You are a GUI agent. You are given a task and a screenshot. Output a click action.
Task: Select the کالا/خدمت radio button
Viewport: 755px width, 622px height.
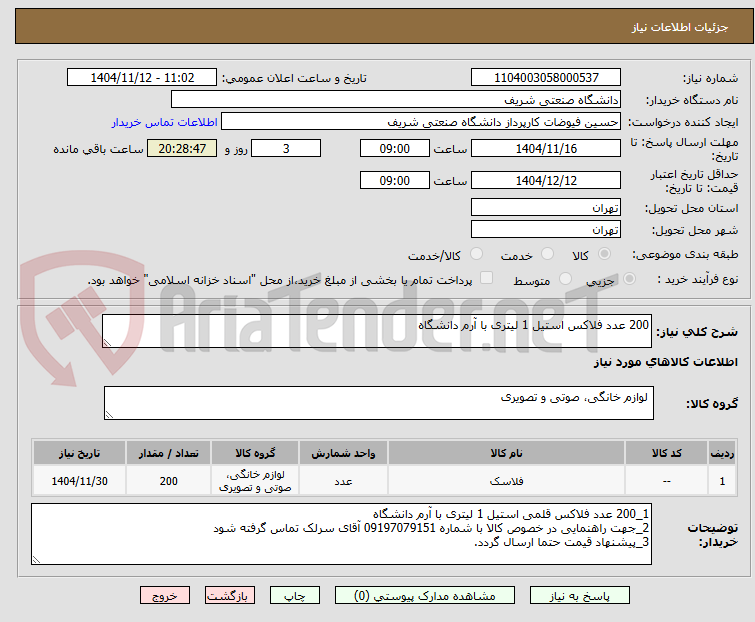[x=476, y=253]
